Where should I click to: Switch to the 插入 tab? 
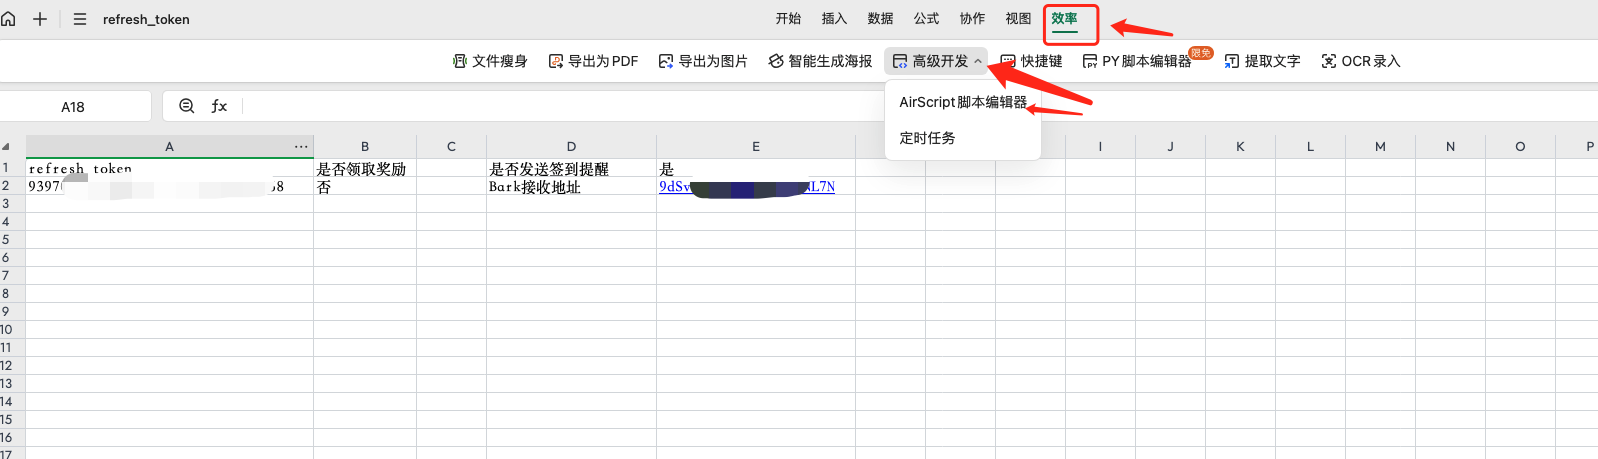(x=834, y=19)
